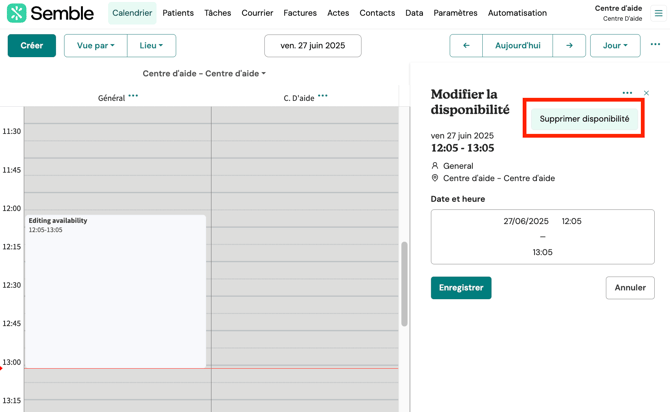
Task: Open the Automatisation tab
Action: pos(517,13)
